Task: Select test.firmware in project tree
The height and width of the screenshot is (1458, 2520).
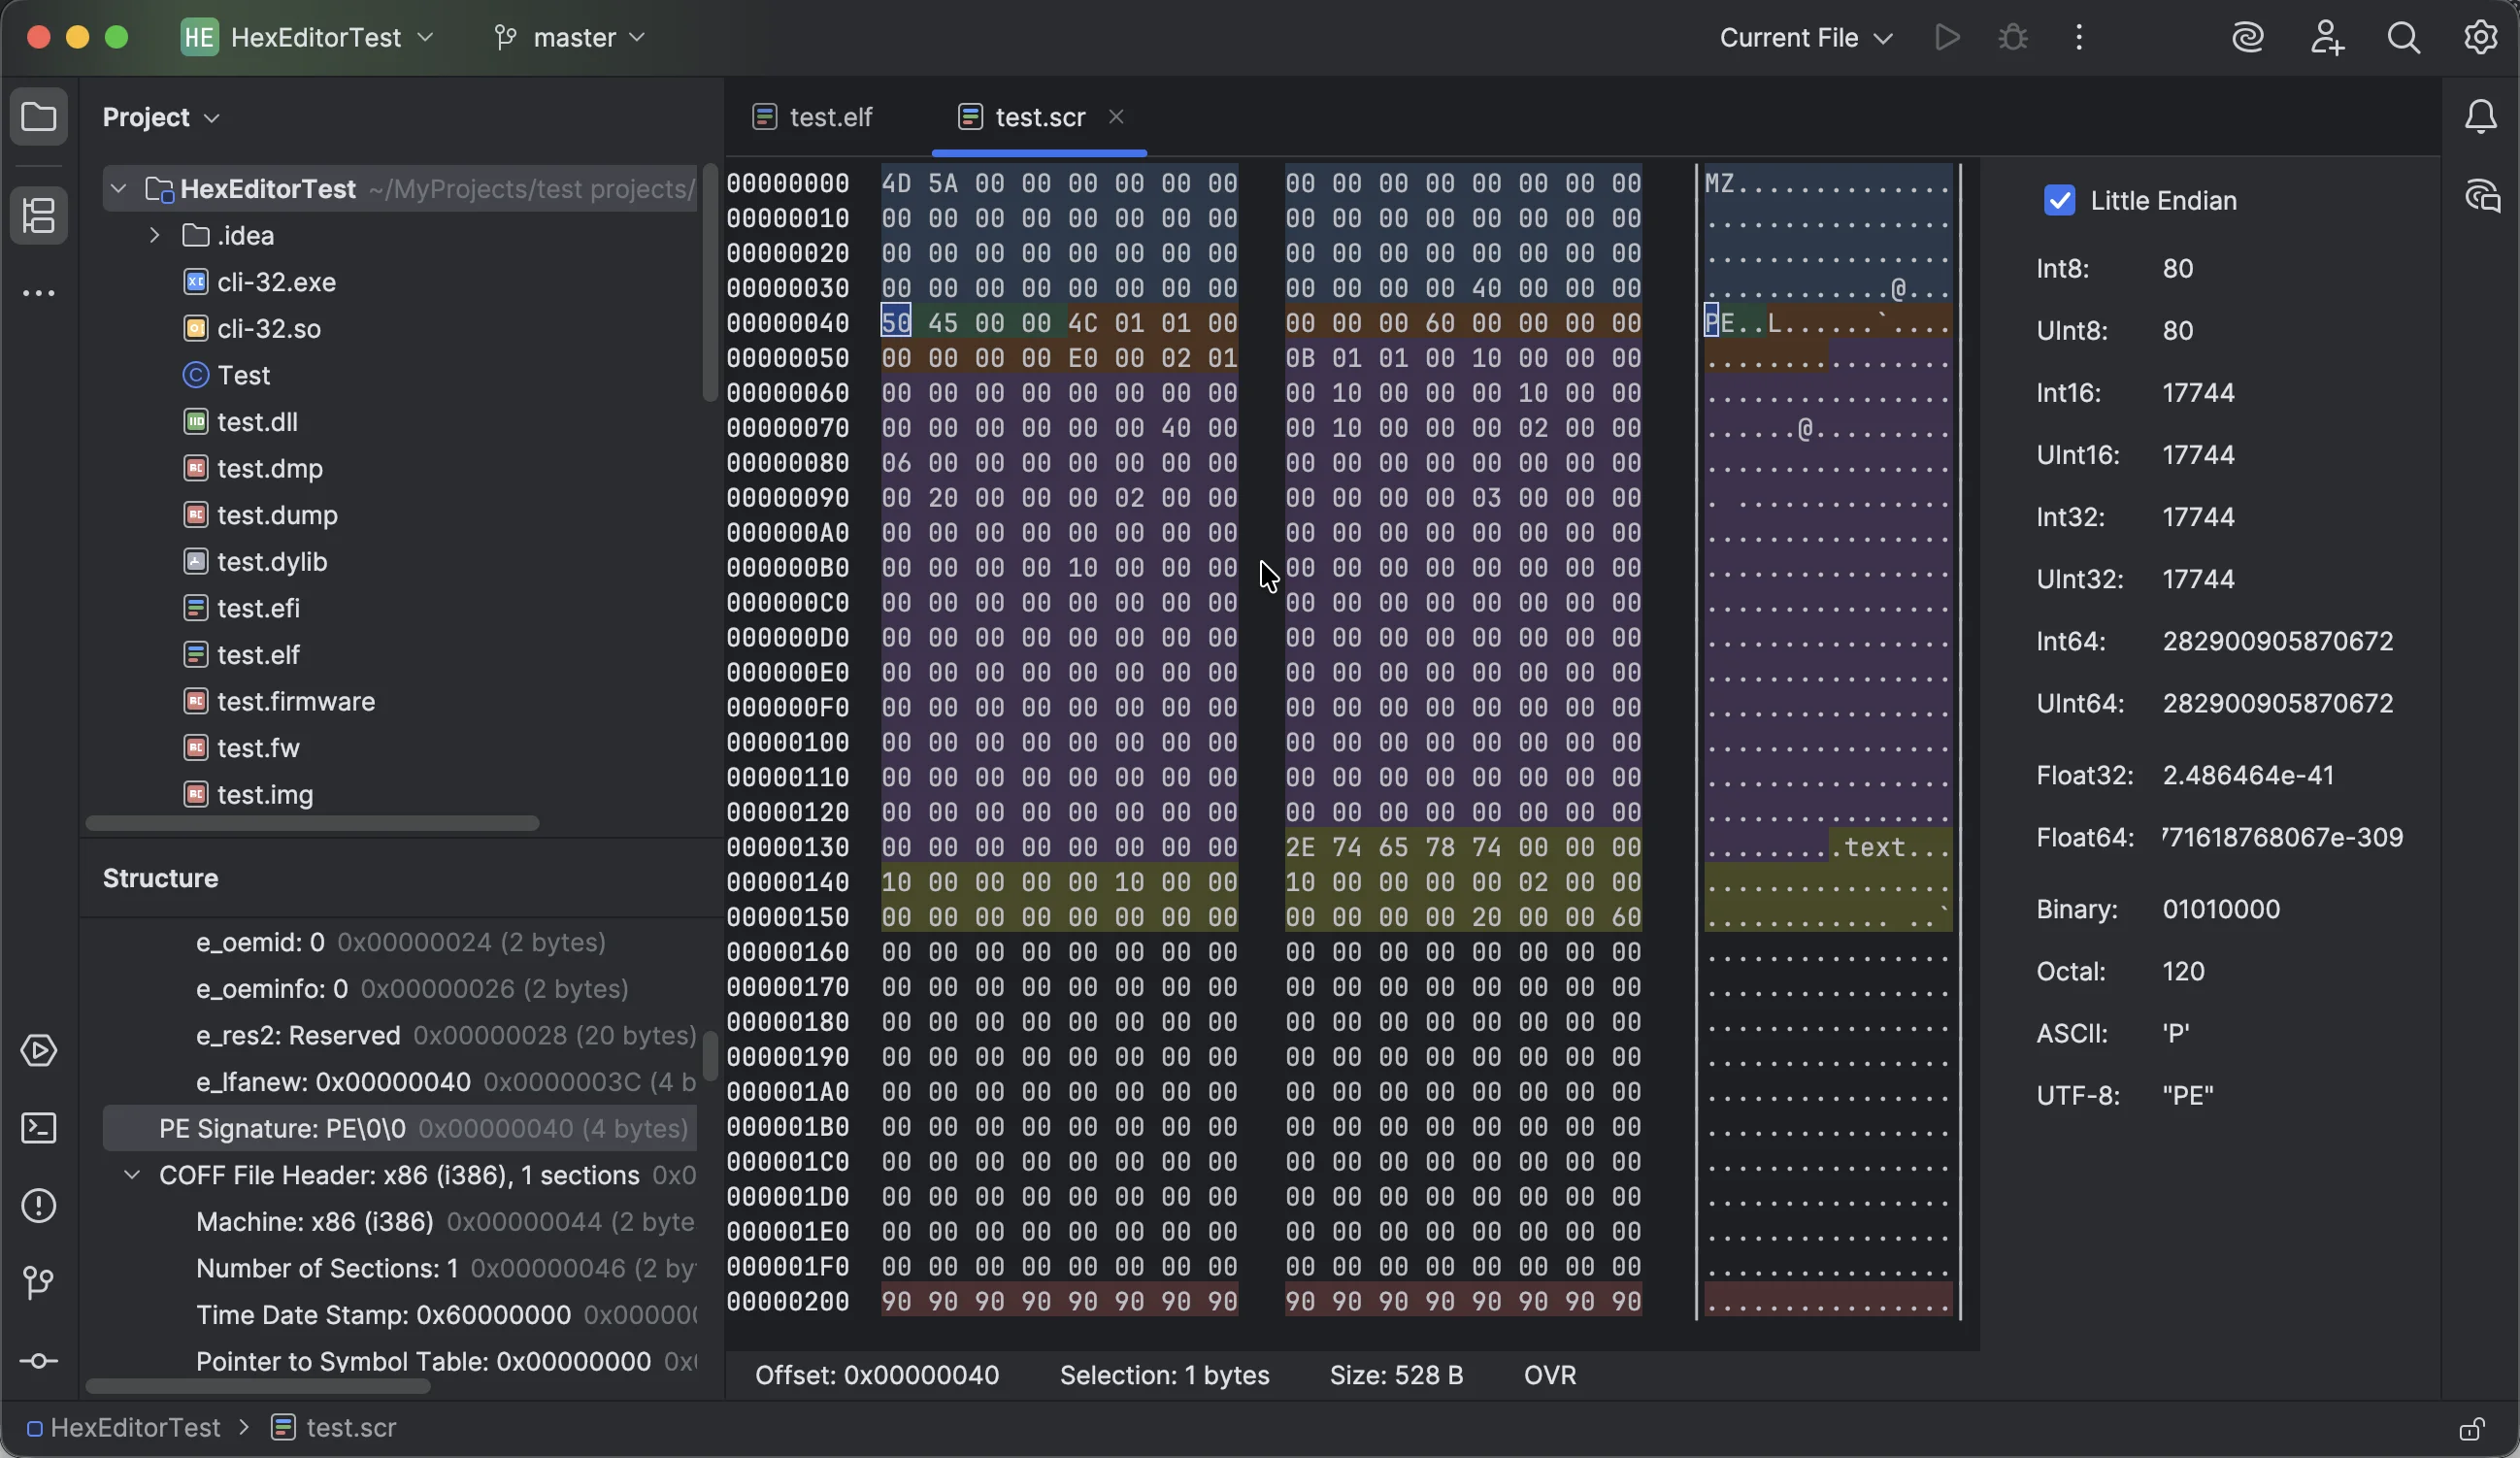Action: 279,702
